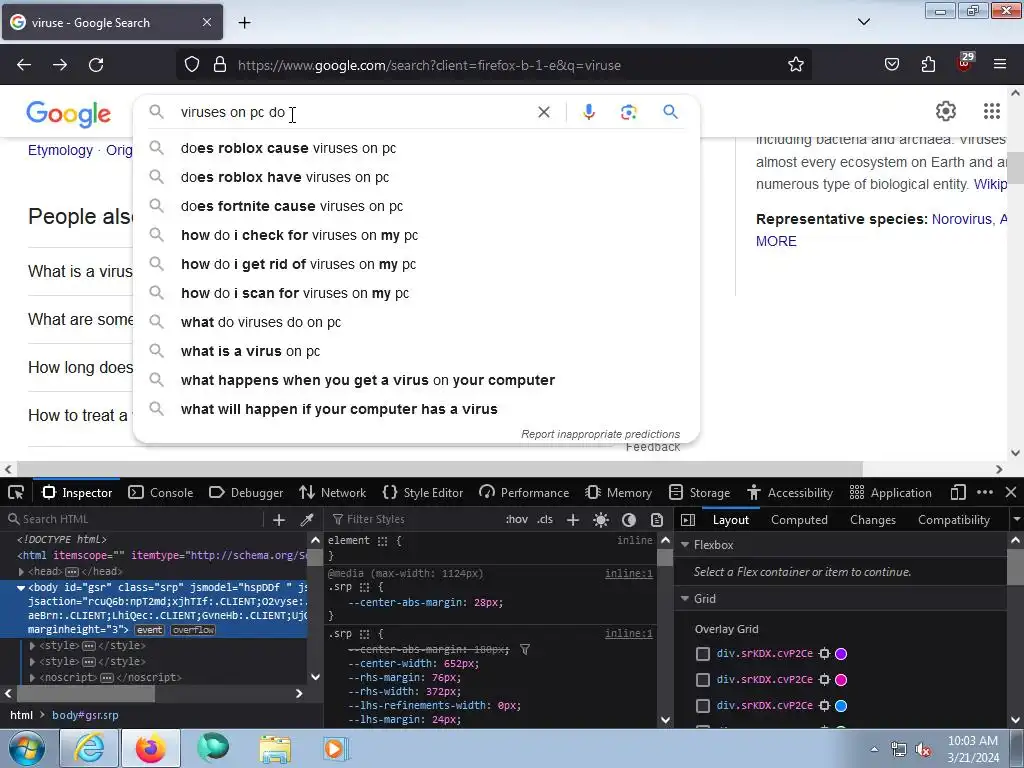Clear the Google search box with X
The width and height of the screenshot is (1024, 768).
pyautogui.click(x=543, y=112)
